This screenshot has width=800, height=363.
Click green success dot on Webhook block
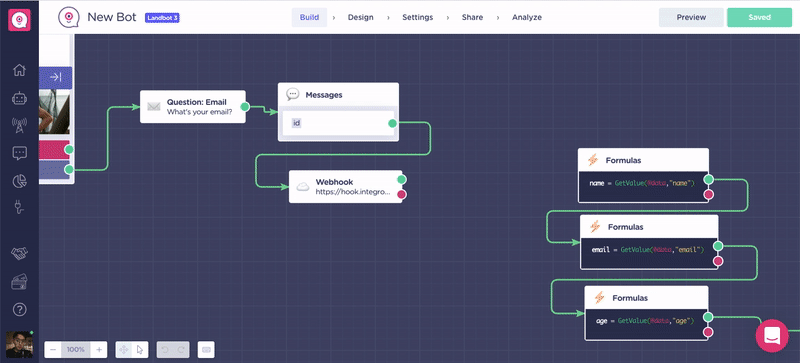(402, 179)
